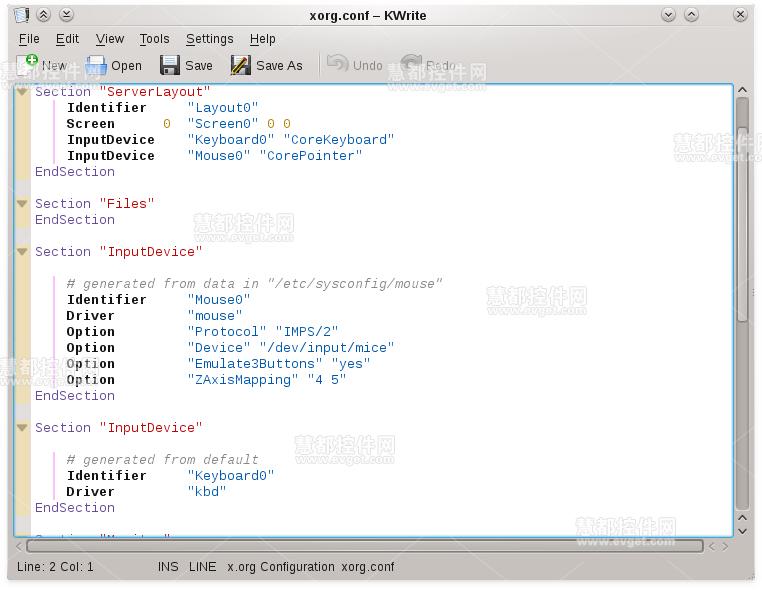Click the "IMPS/2" protocol value
The width and height of the screenshot is (762, 590).
(307, 332)
